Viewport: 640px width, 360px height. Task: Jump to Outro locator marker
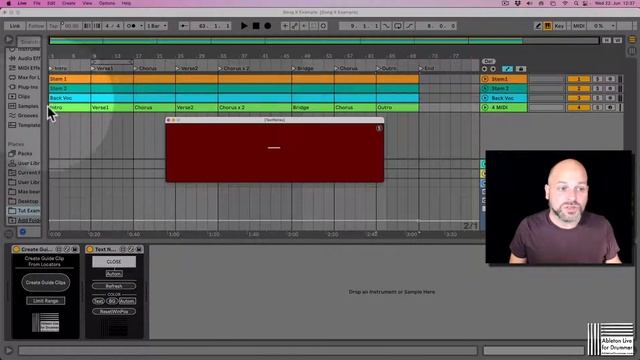tap(387, 68)
